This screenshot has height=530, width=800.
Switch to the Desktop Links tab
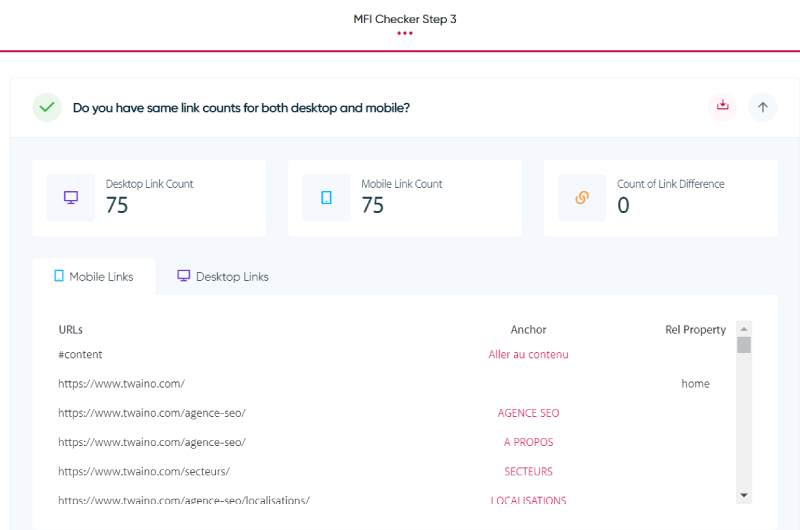pos(222,276)
